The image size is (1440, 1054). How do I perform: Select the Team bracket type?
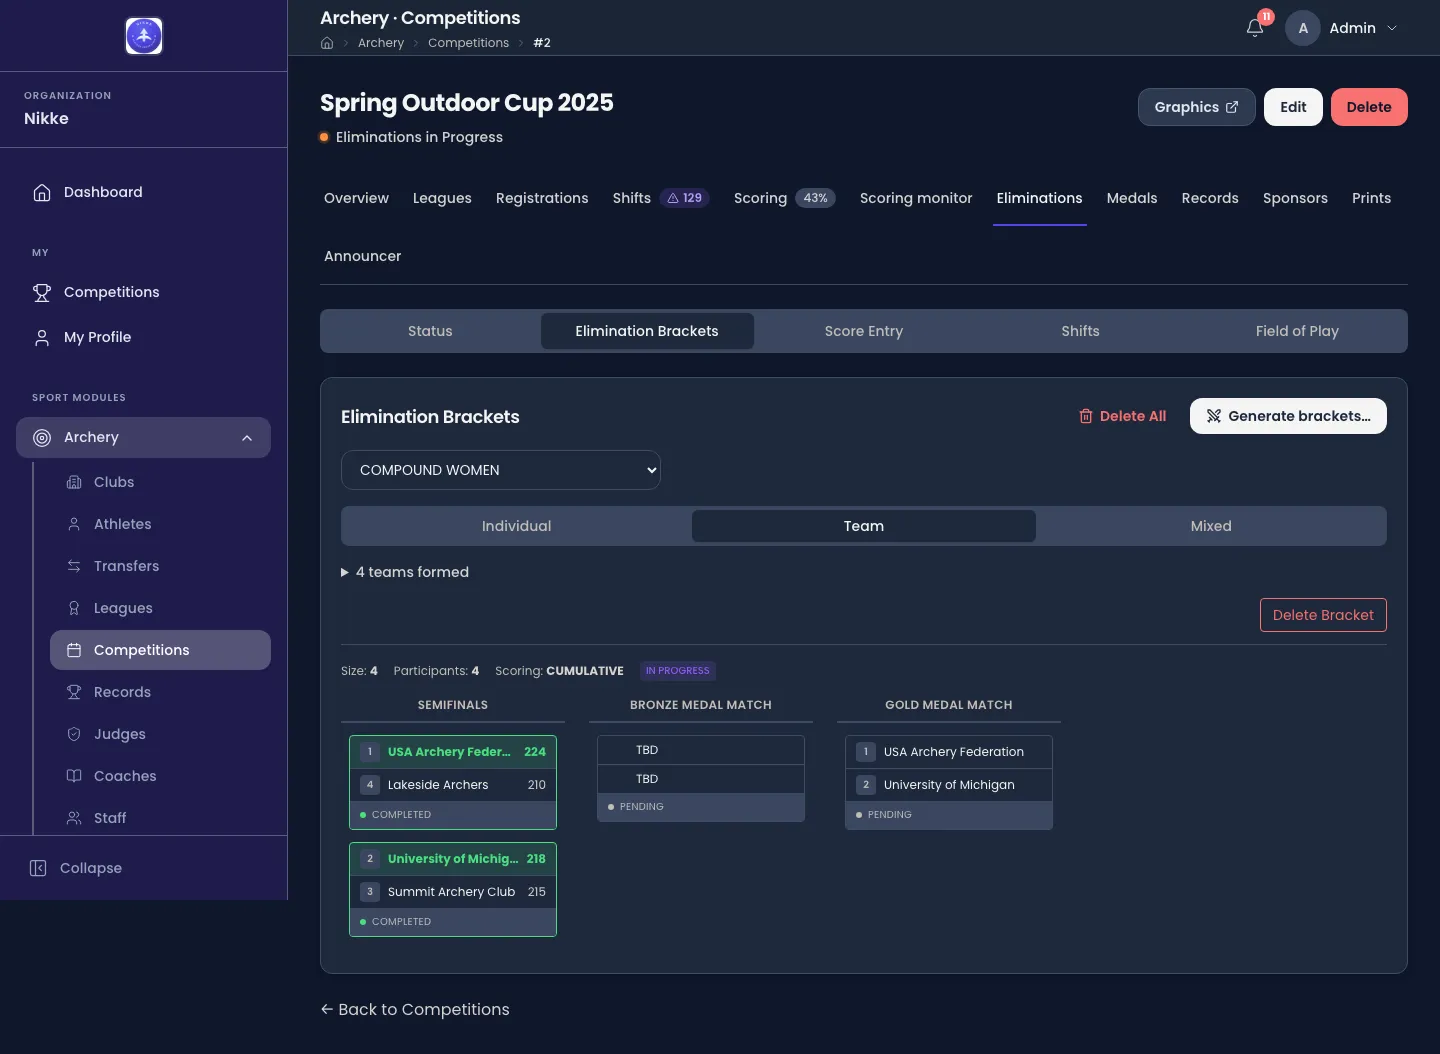click(864, 526)
